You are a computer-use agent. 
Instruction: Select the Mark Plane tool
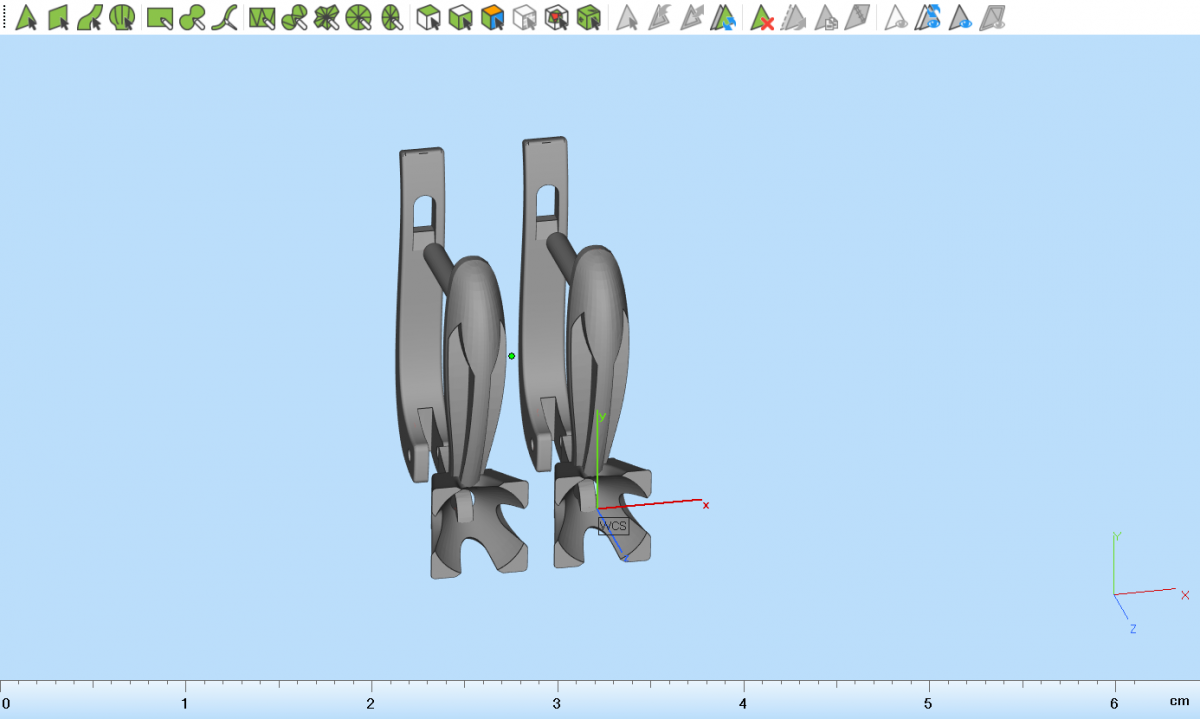(58, 17)
